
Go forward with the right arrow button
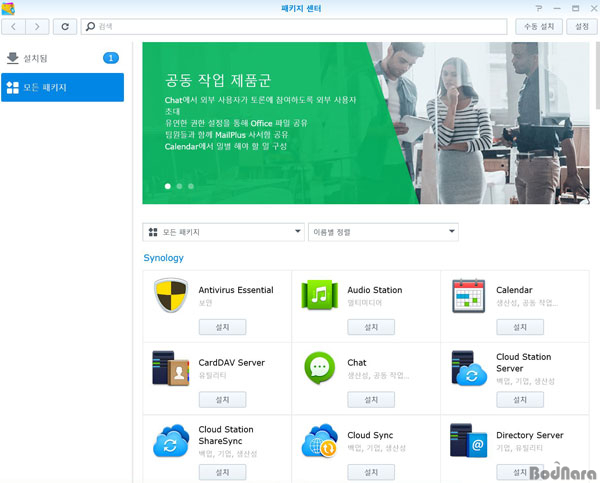(x=37, y=27)
